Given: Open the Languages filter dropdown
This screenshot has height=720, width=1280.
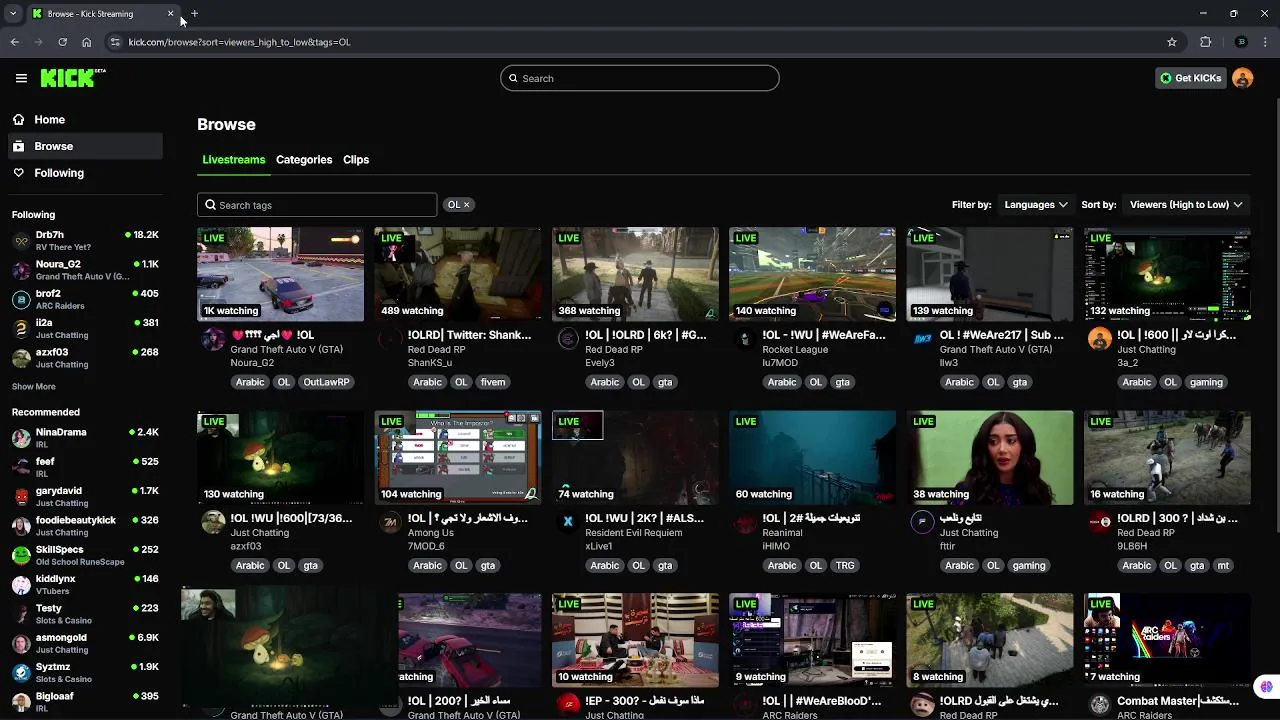Looking at the screenshot, I should pos(1036,205).
